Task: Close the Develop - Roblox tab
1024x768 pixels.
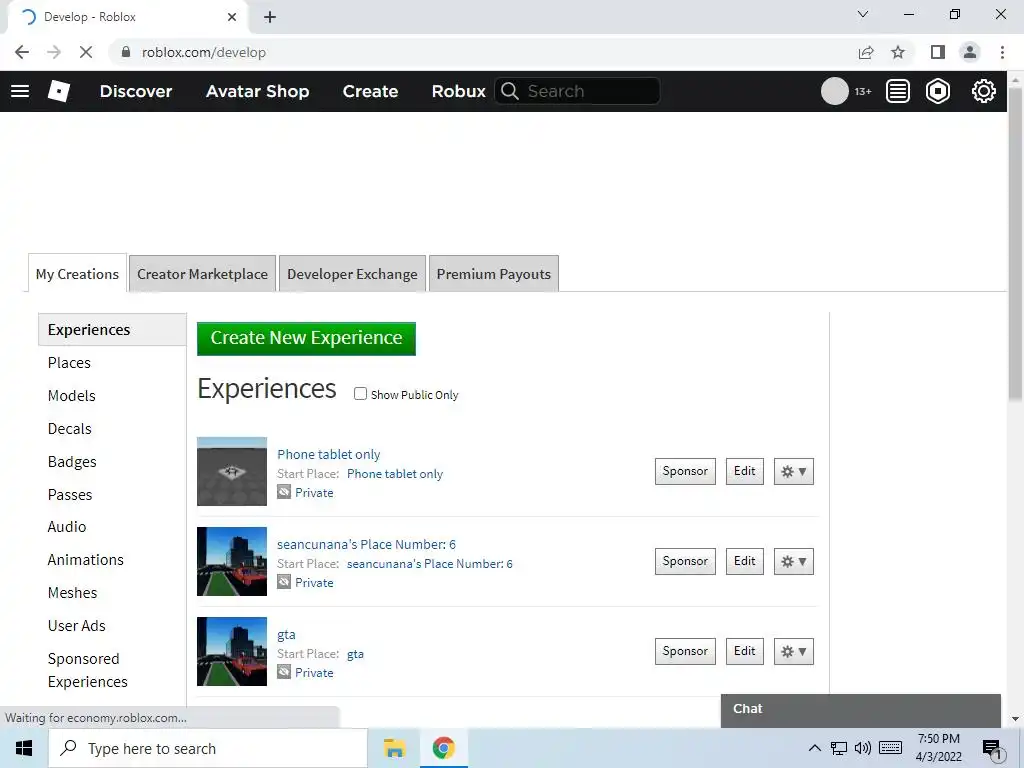Action: click(232, 17)
